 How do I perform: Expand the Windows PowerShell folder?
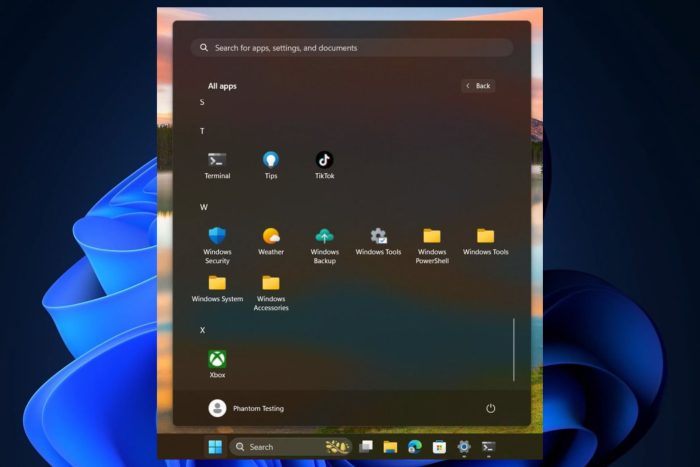pyautogui.click(x=432, y=246)
